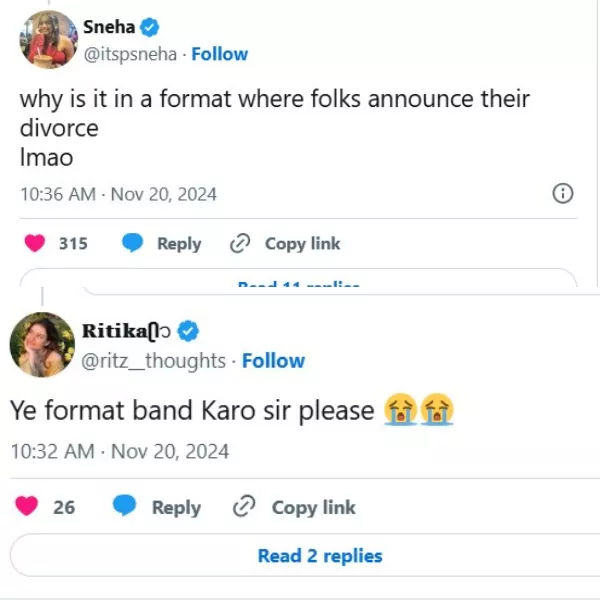This screenshot has width=600, height=600.
Task: Click Copy link text on Ritika's tweet
Action: click(313, 507)
